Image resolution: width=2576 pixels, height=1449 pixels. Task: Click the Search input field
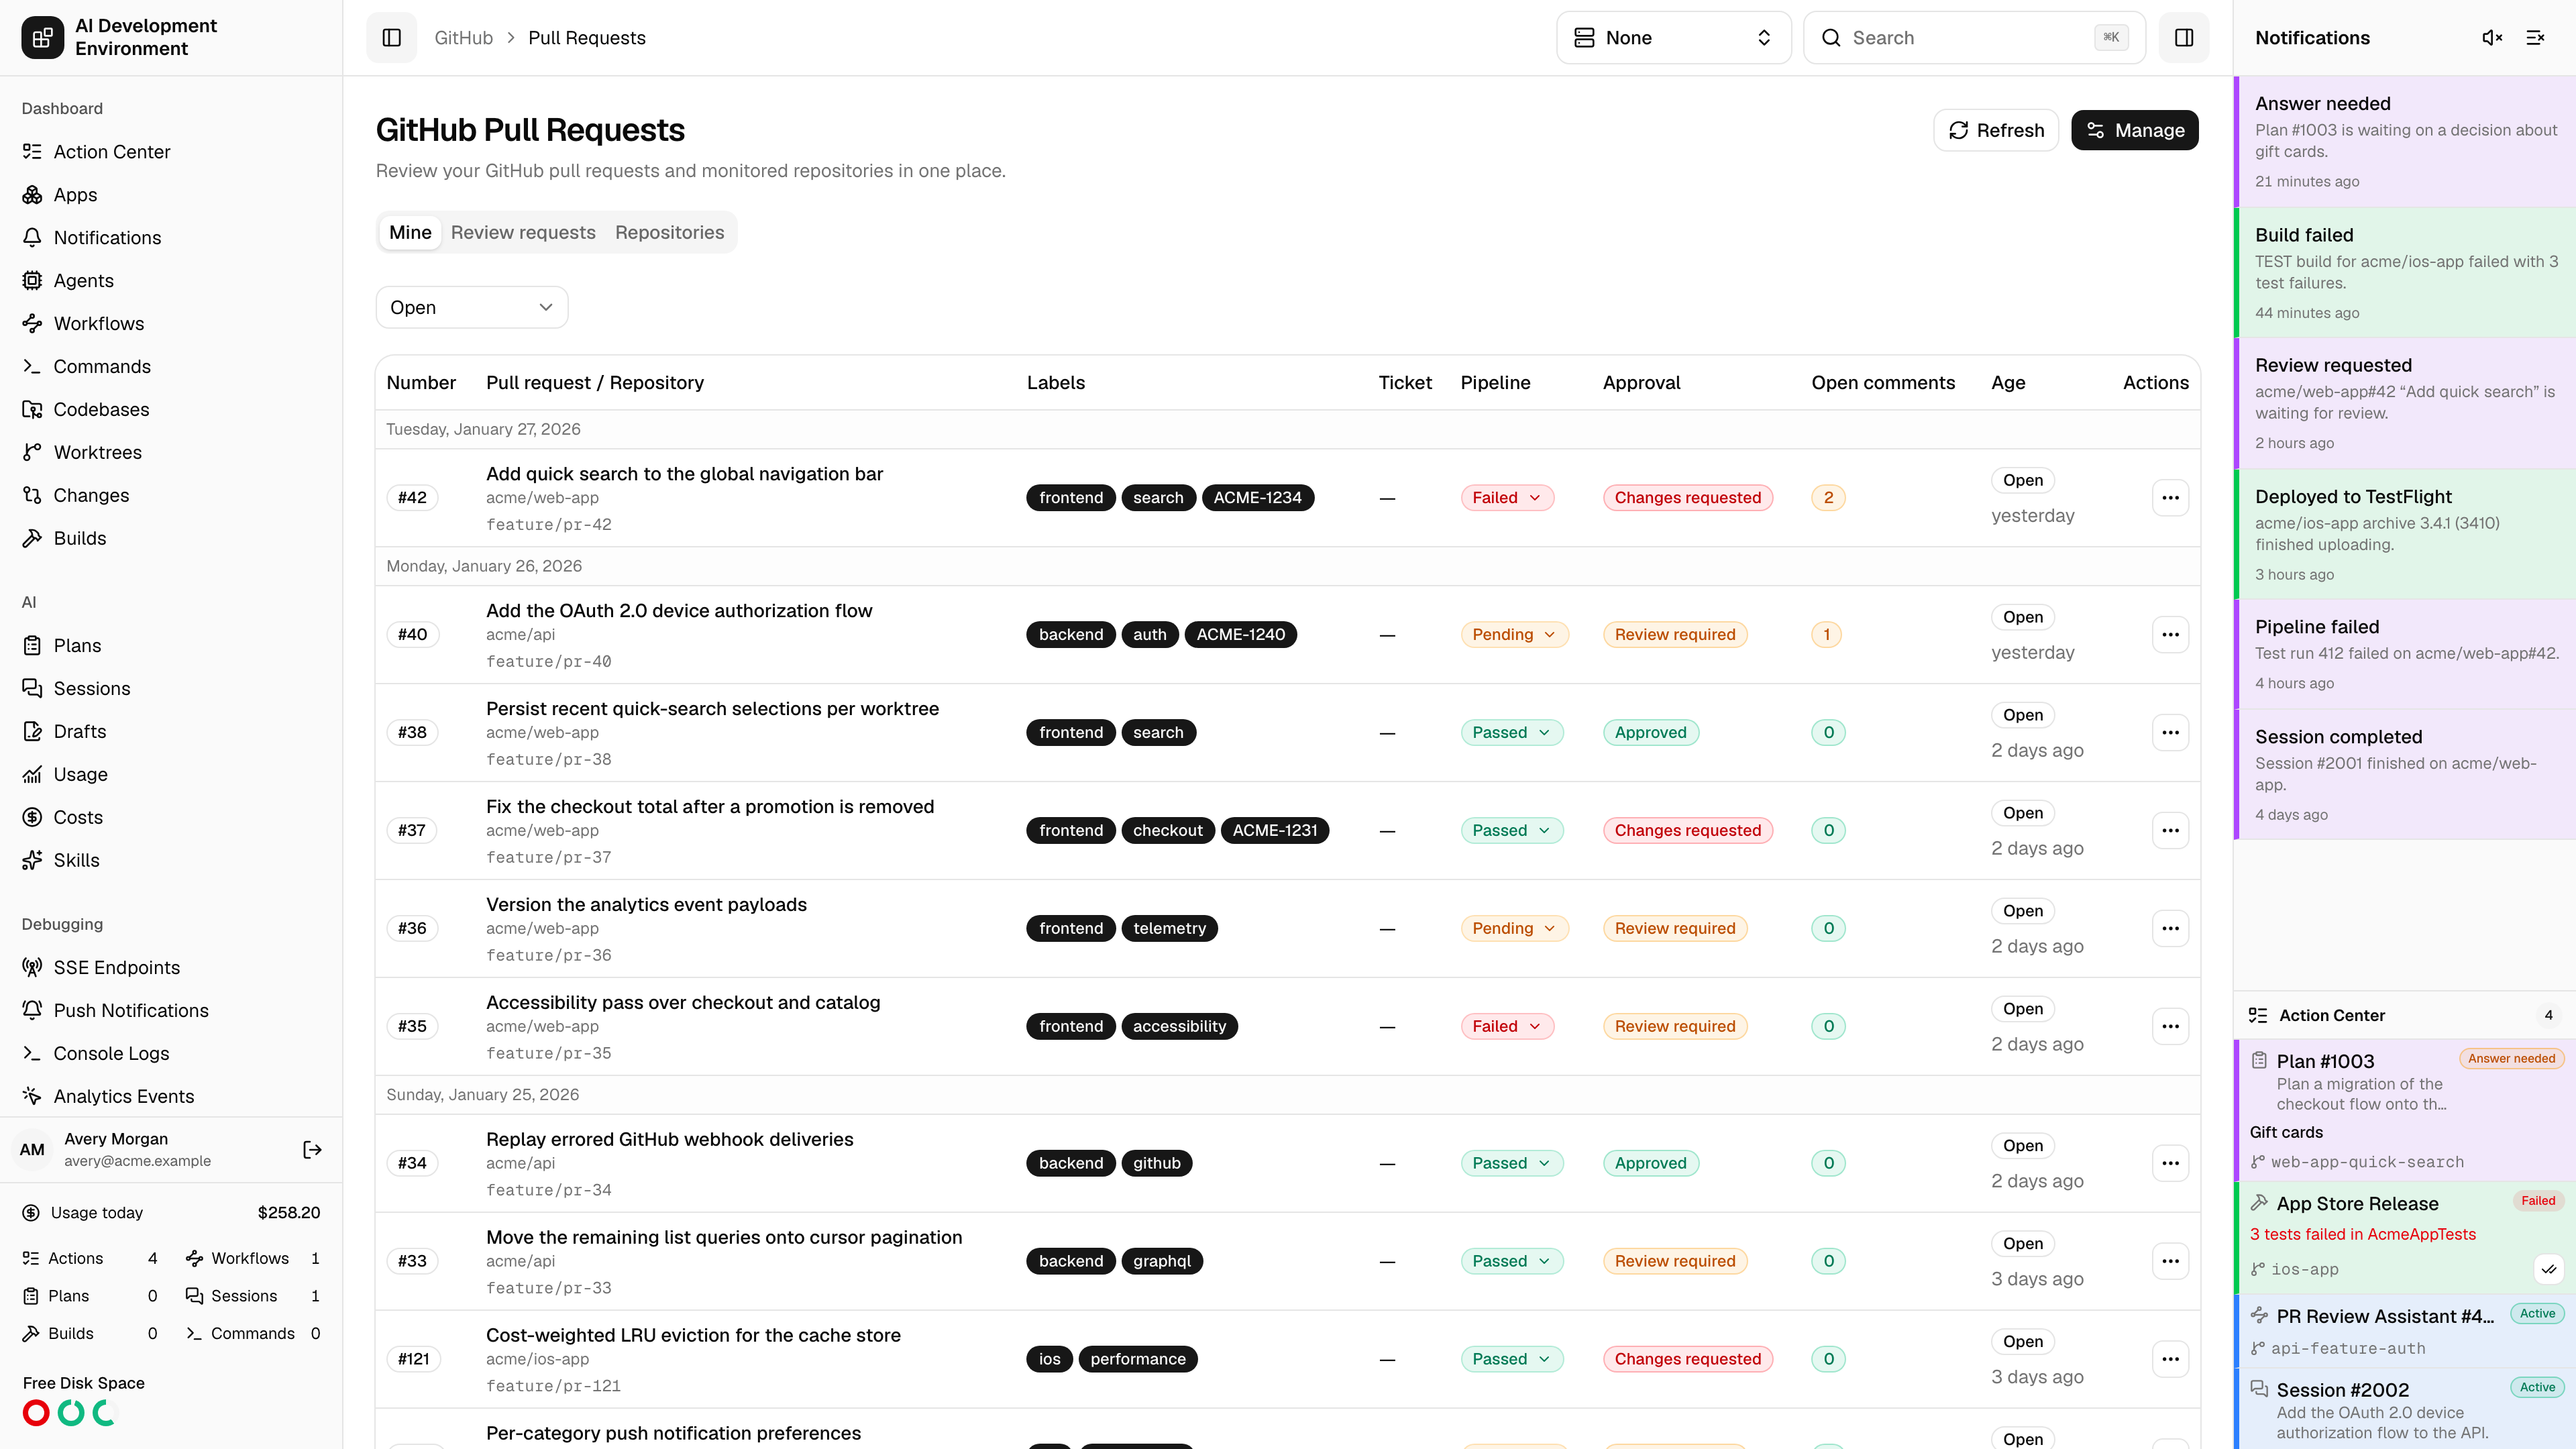pyautogui.click(x=1974, y=38)
